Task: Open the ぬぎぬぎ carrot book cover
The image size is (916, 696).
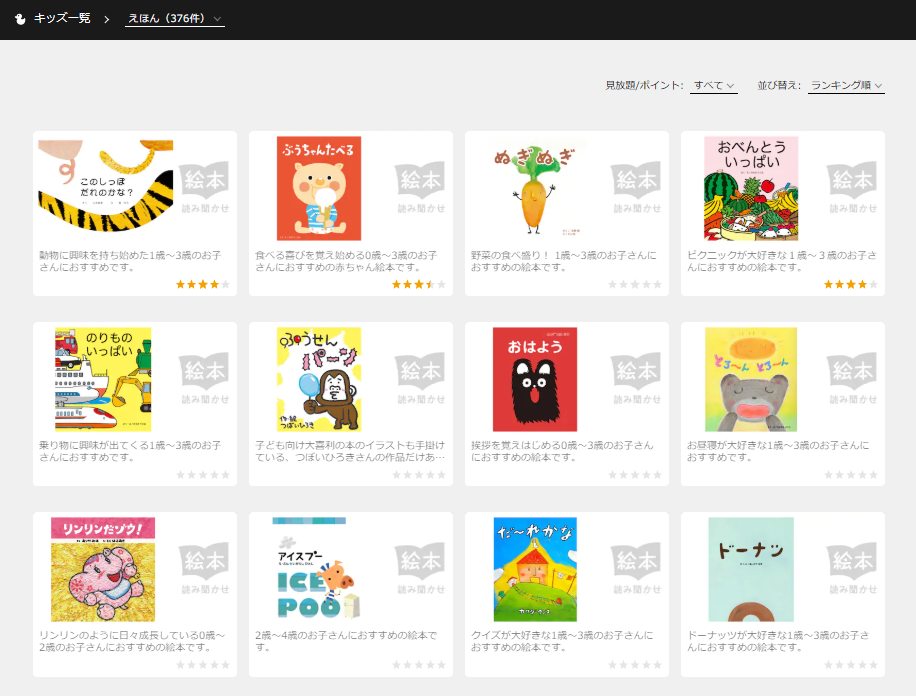Action: click(535, 188)
